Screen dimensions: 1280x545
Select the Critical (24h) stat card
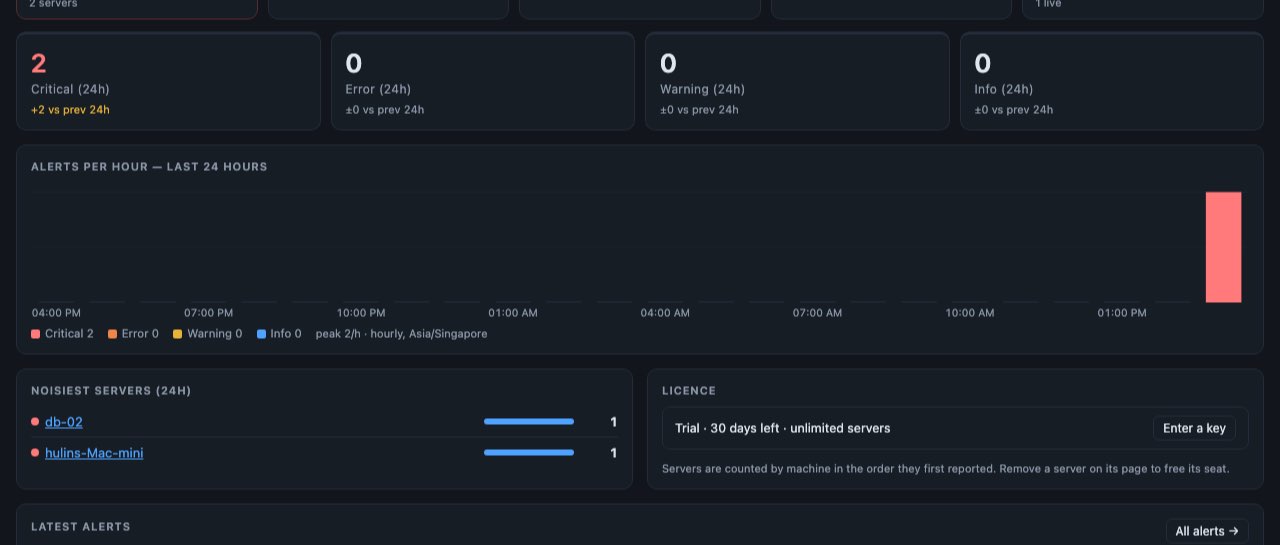[168, 81]
